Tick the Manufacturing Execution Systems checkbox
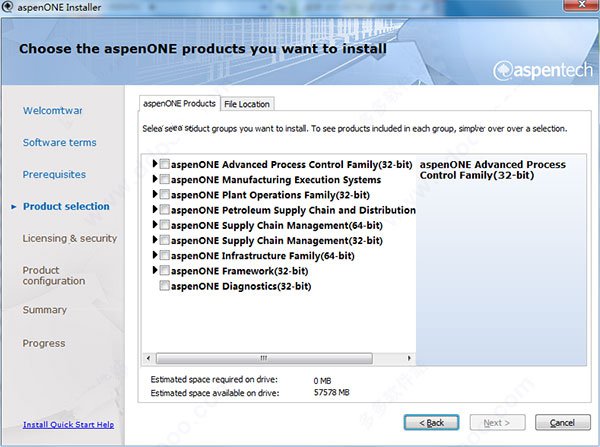Image resolution: width=600 pixels, height=447 pixels. tap(165, 179)
